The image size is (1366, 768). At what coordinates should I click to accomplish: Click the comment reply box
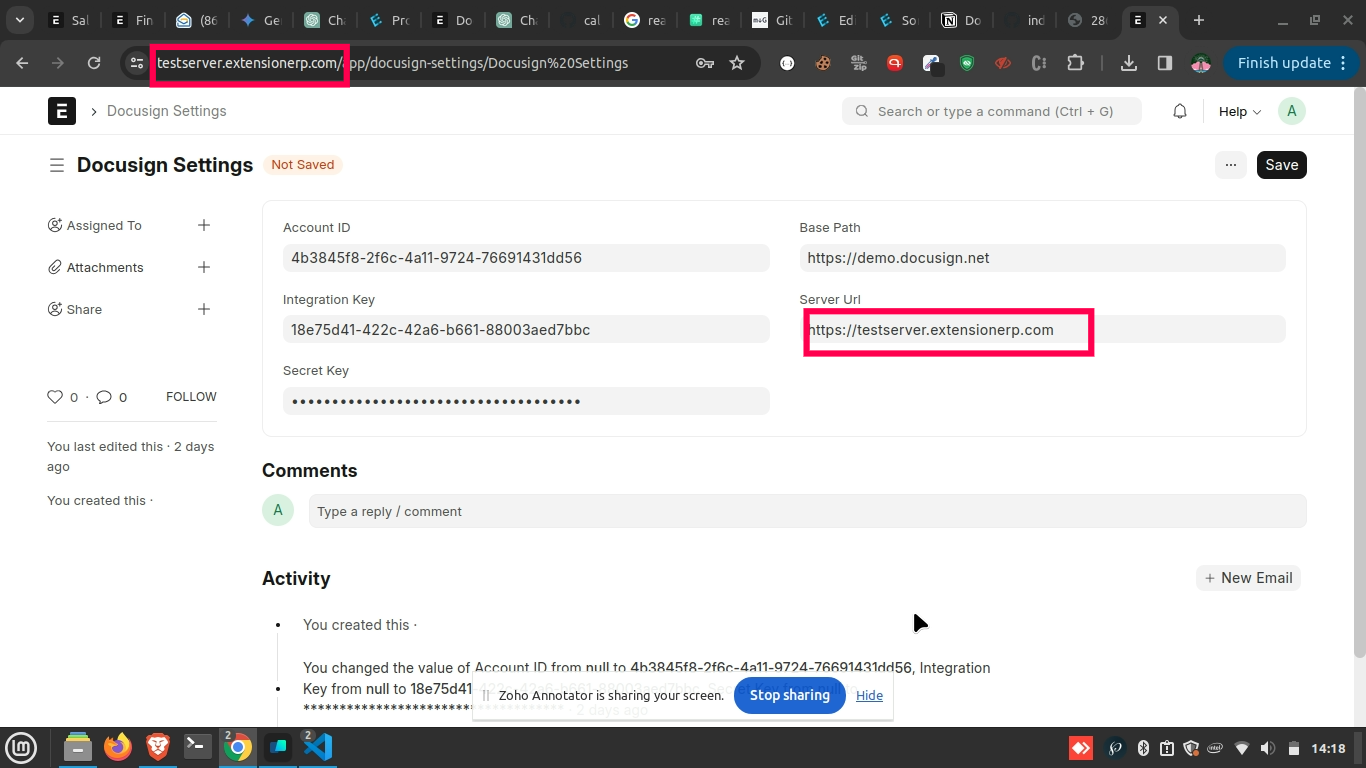[x=807, y=511]
